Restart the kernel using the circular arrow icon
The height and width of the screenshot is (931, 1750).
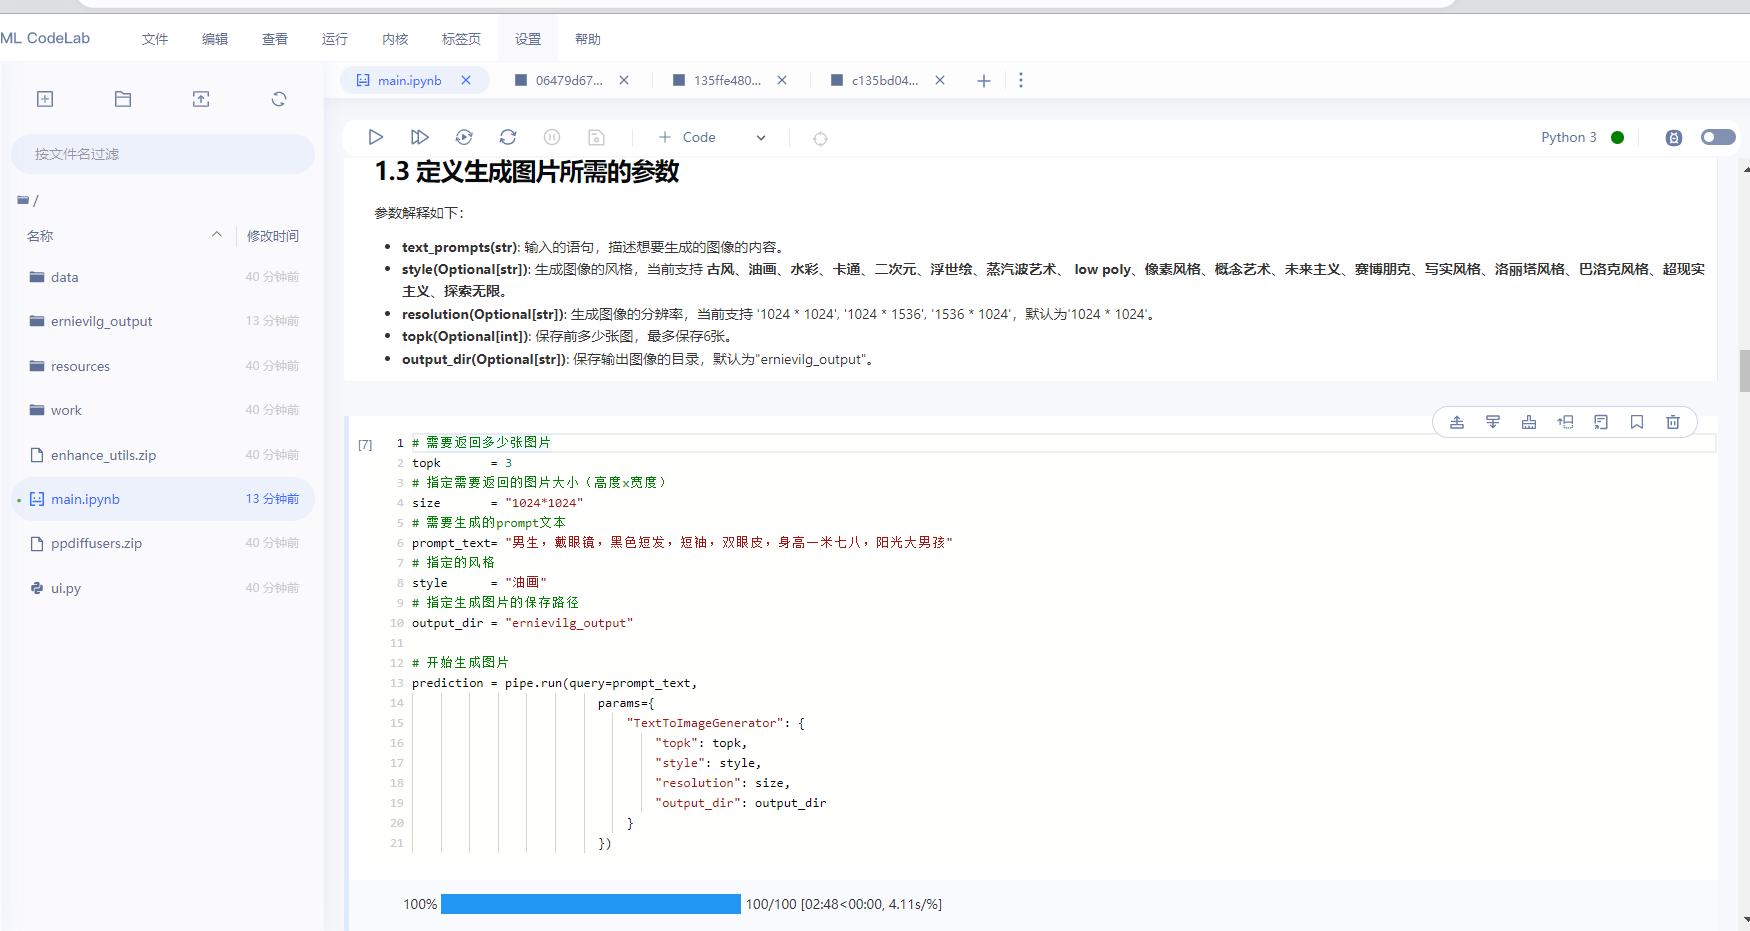508,137
